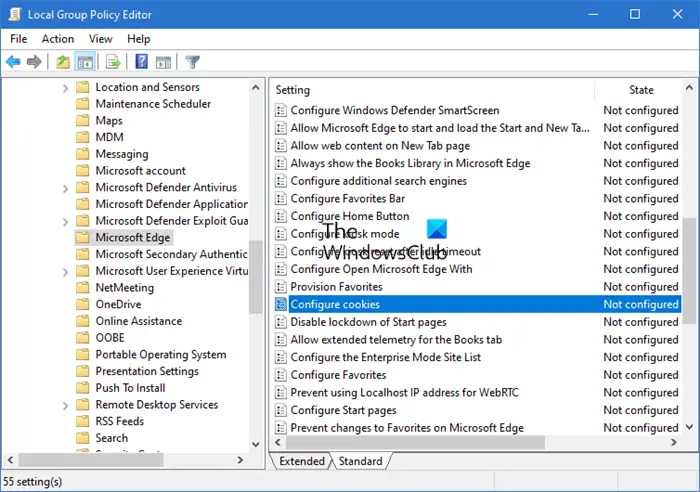The height and width of the screenshot is (492, 700).
Task: Select Online Assistance tree folder
Action: click(x=139, y=321)
